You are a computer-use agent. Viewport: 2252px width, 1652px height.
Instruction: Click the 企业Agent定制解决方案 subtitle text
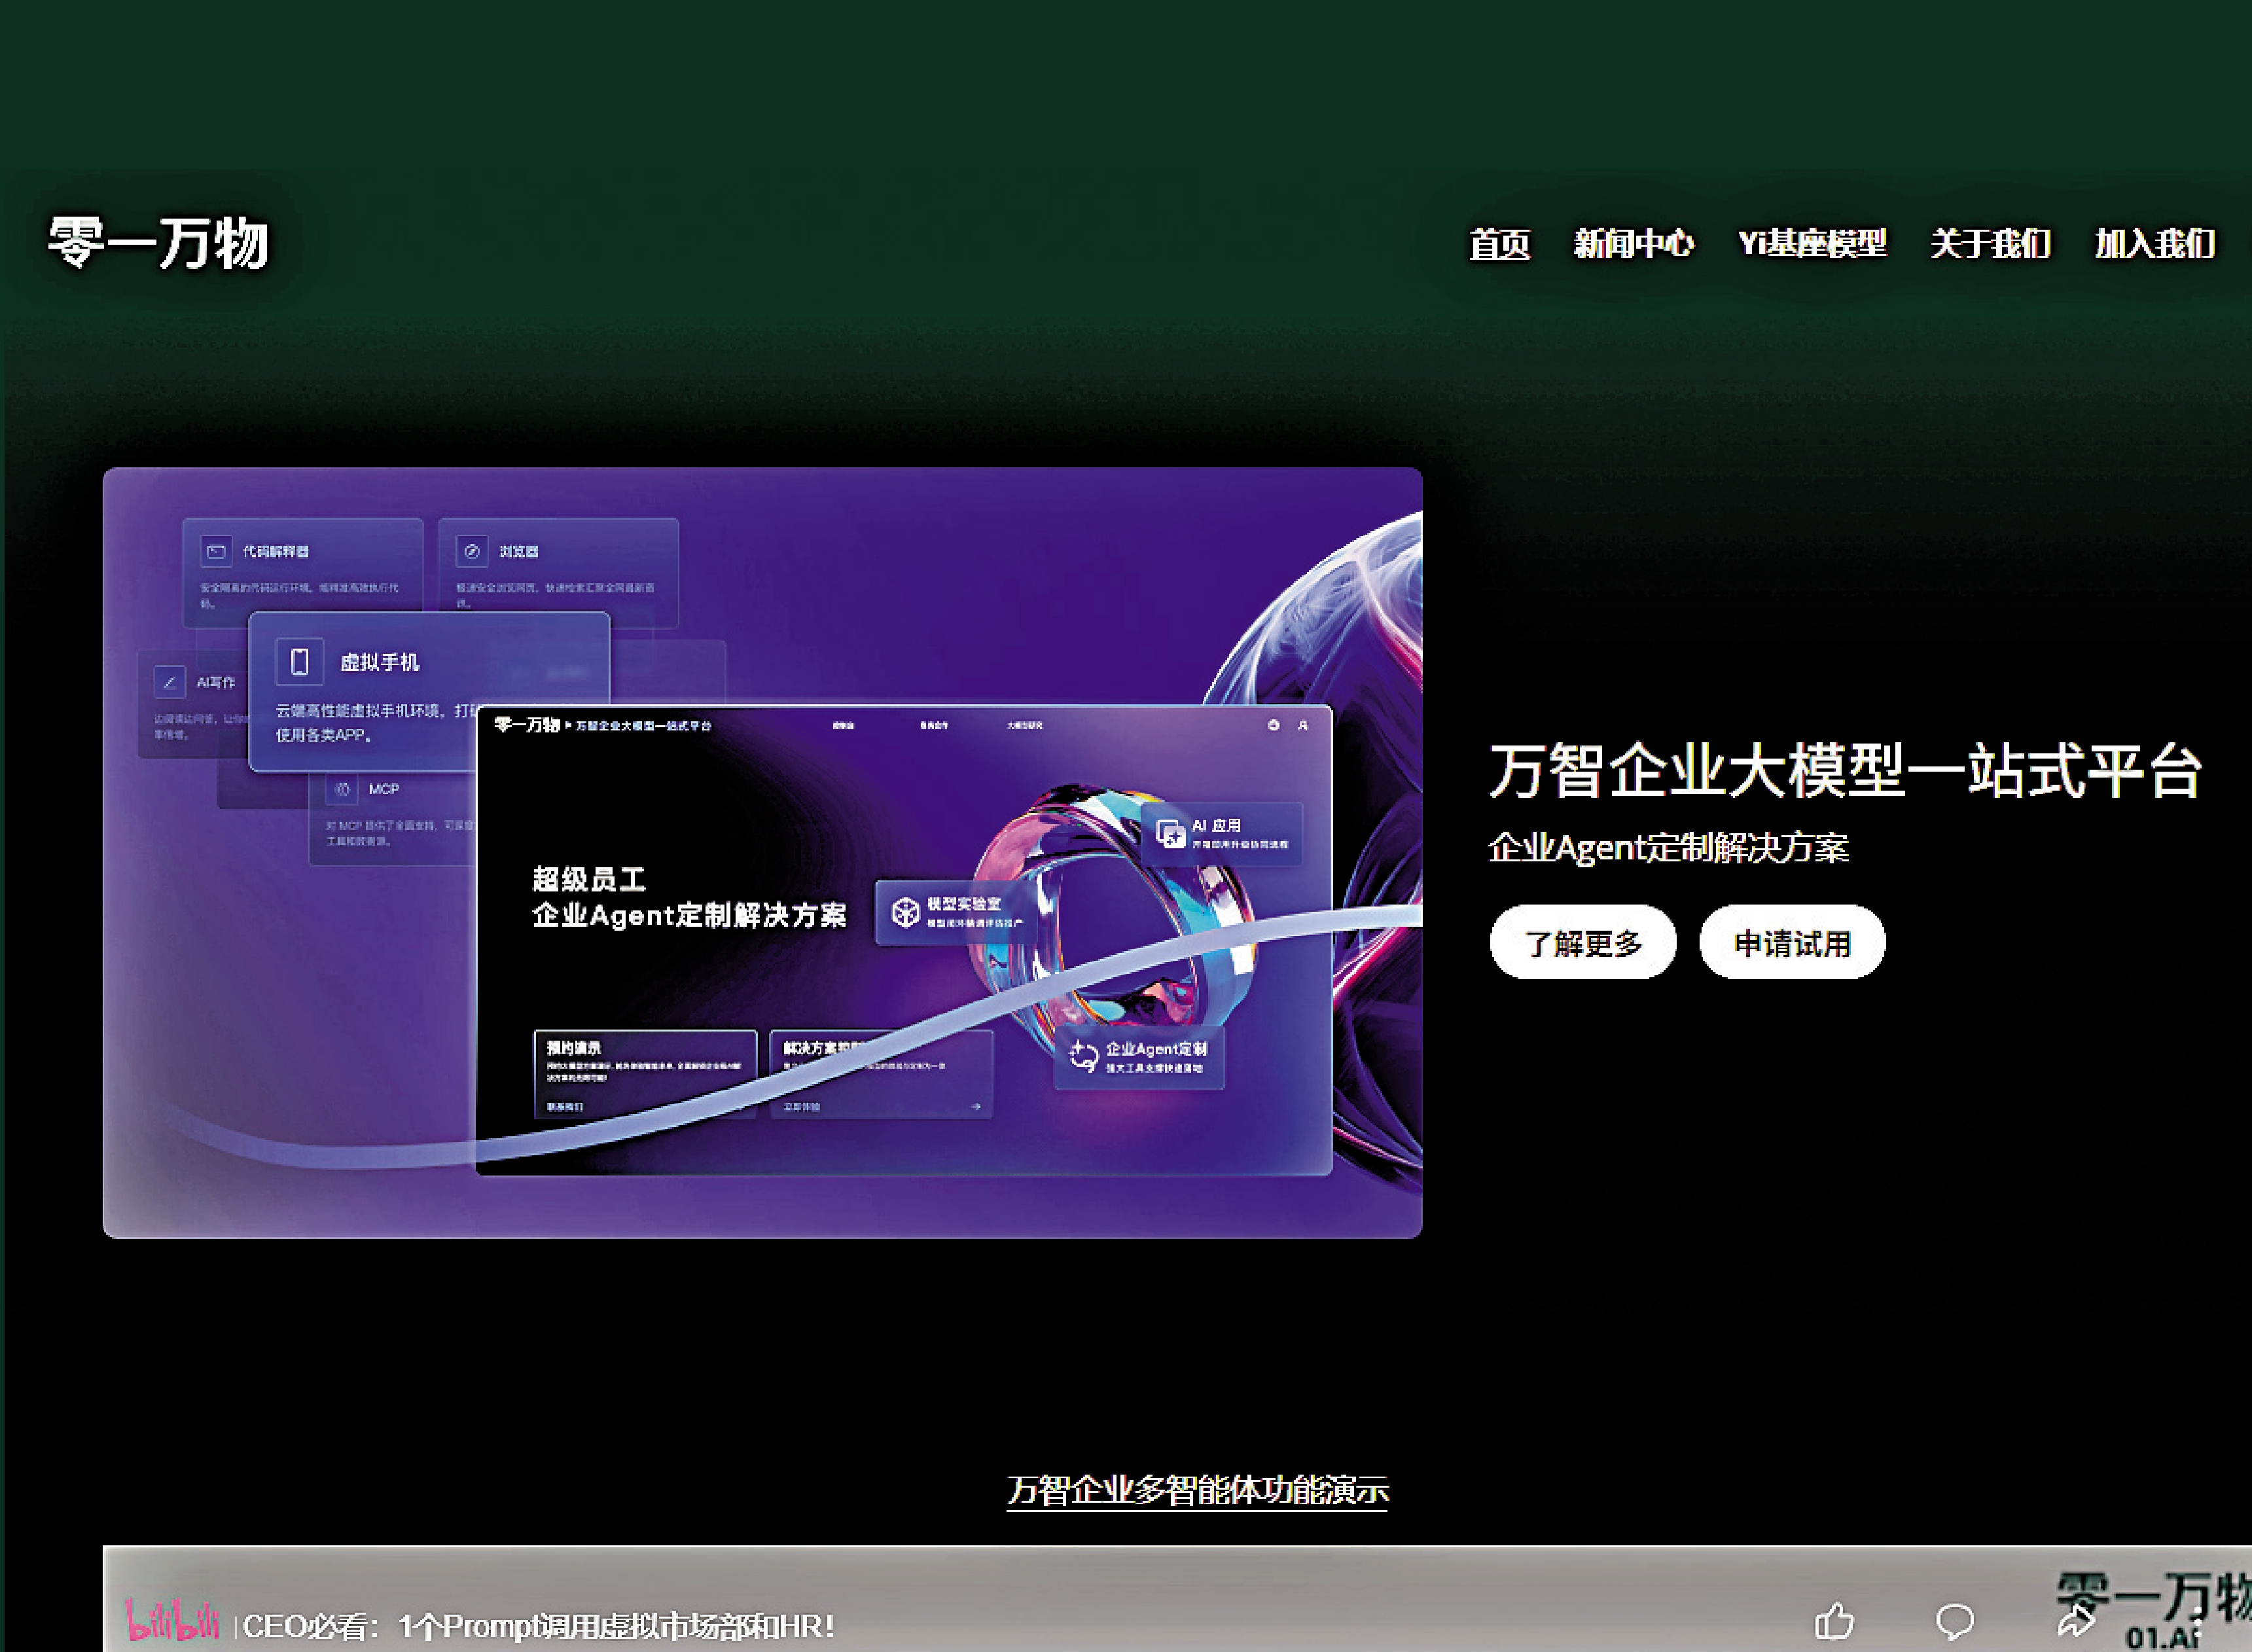click(1668, 848)
